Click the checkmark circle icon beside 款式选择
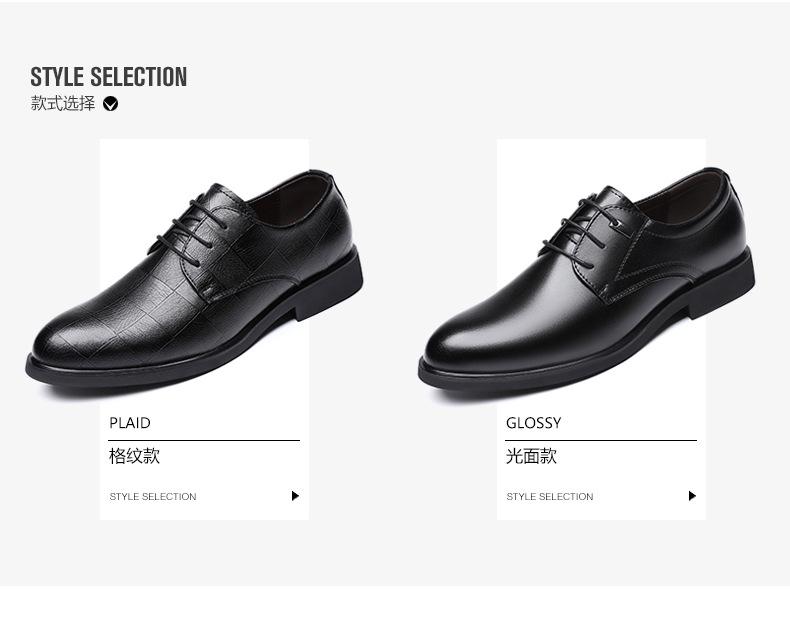Screen dimensions: 790x625 click(x=111, y=103)
